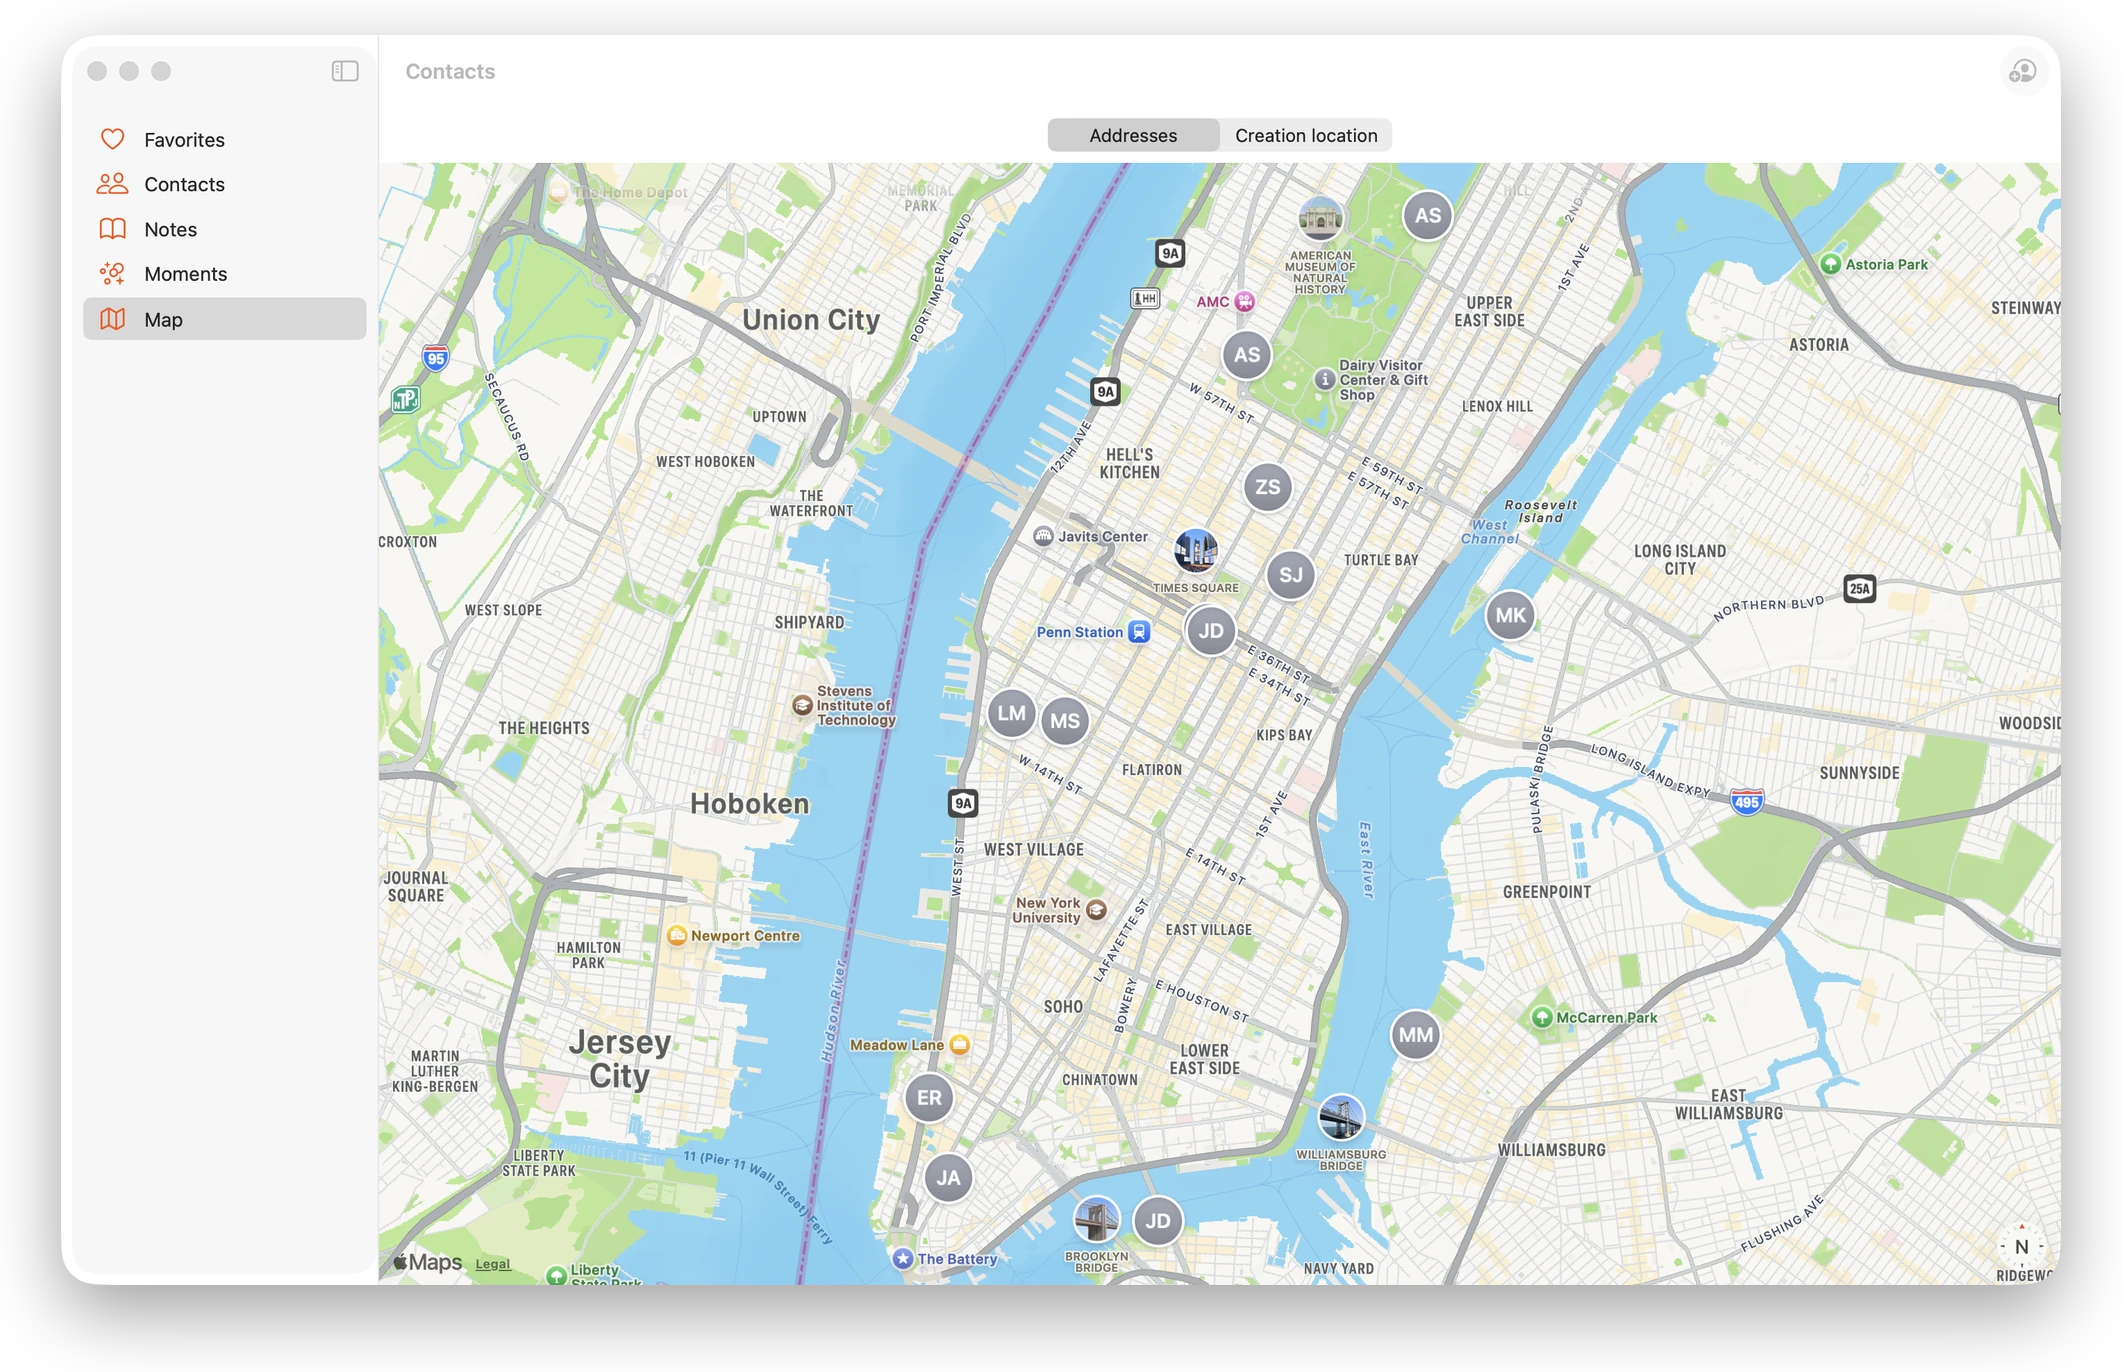Click the American Museum of Natural History pin
The width and height of the screenshot is (2122, 1372).
[x=1320, y=218]
